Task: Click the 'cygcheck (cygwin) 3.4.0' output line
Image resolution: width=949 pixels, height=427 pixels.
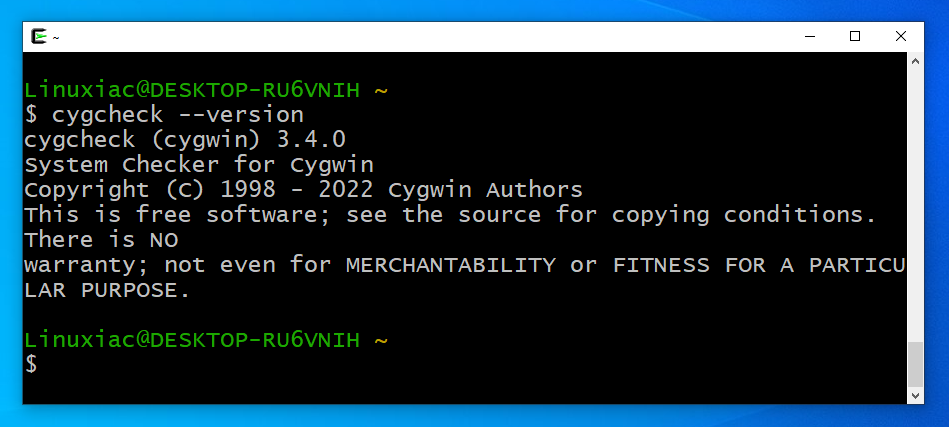Action: [x=185, y=140]
